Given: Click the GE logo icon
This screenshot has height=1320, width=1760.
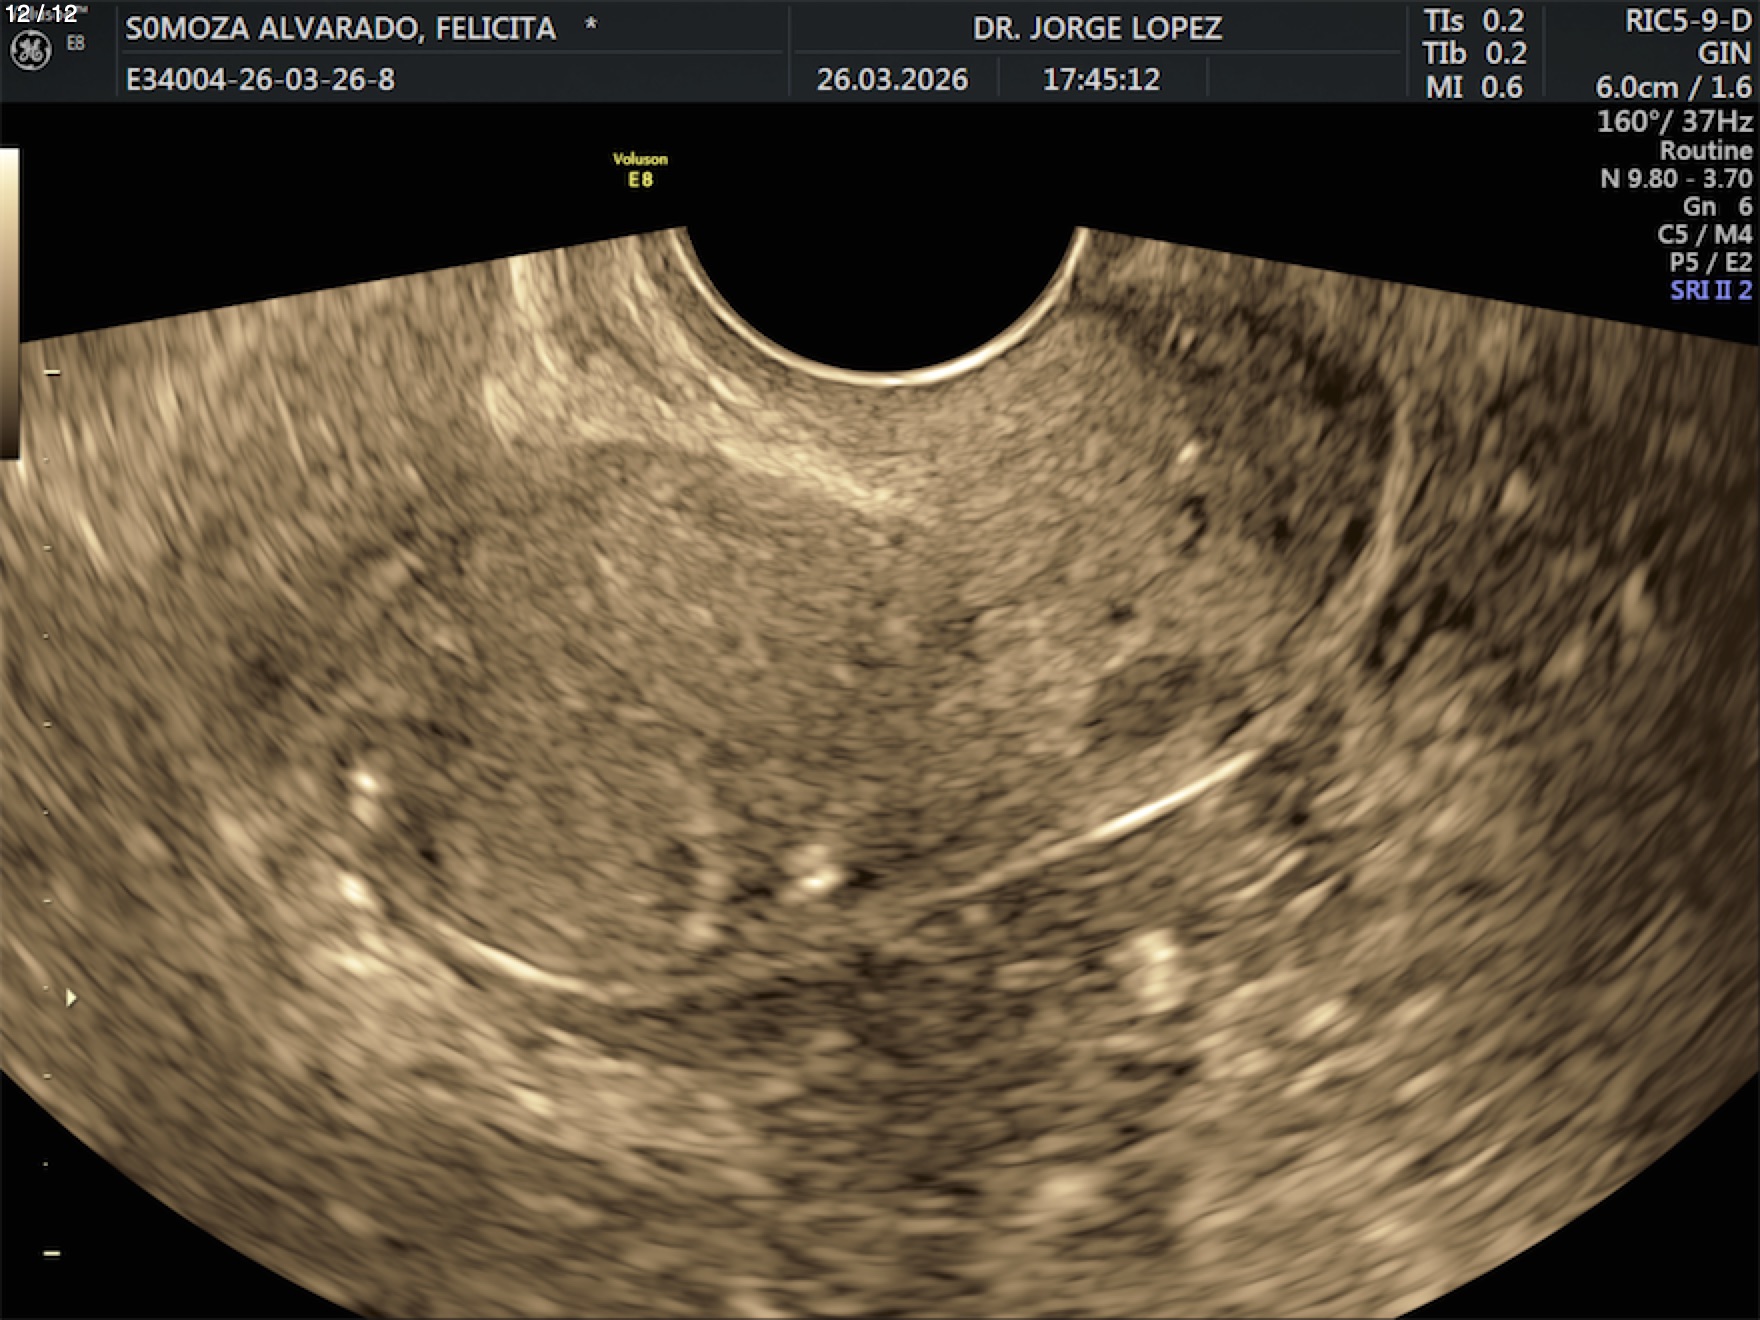Looking at the screenshot, I should 30,52.
